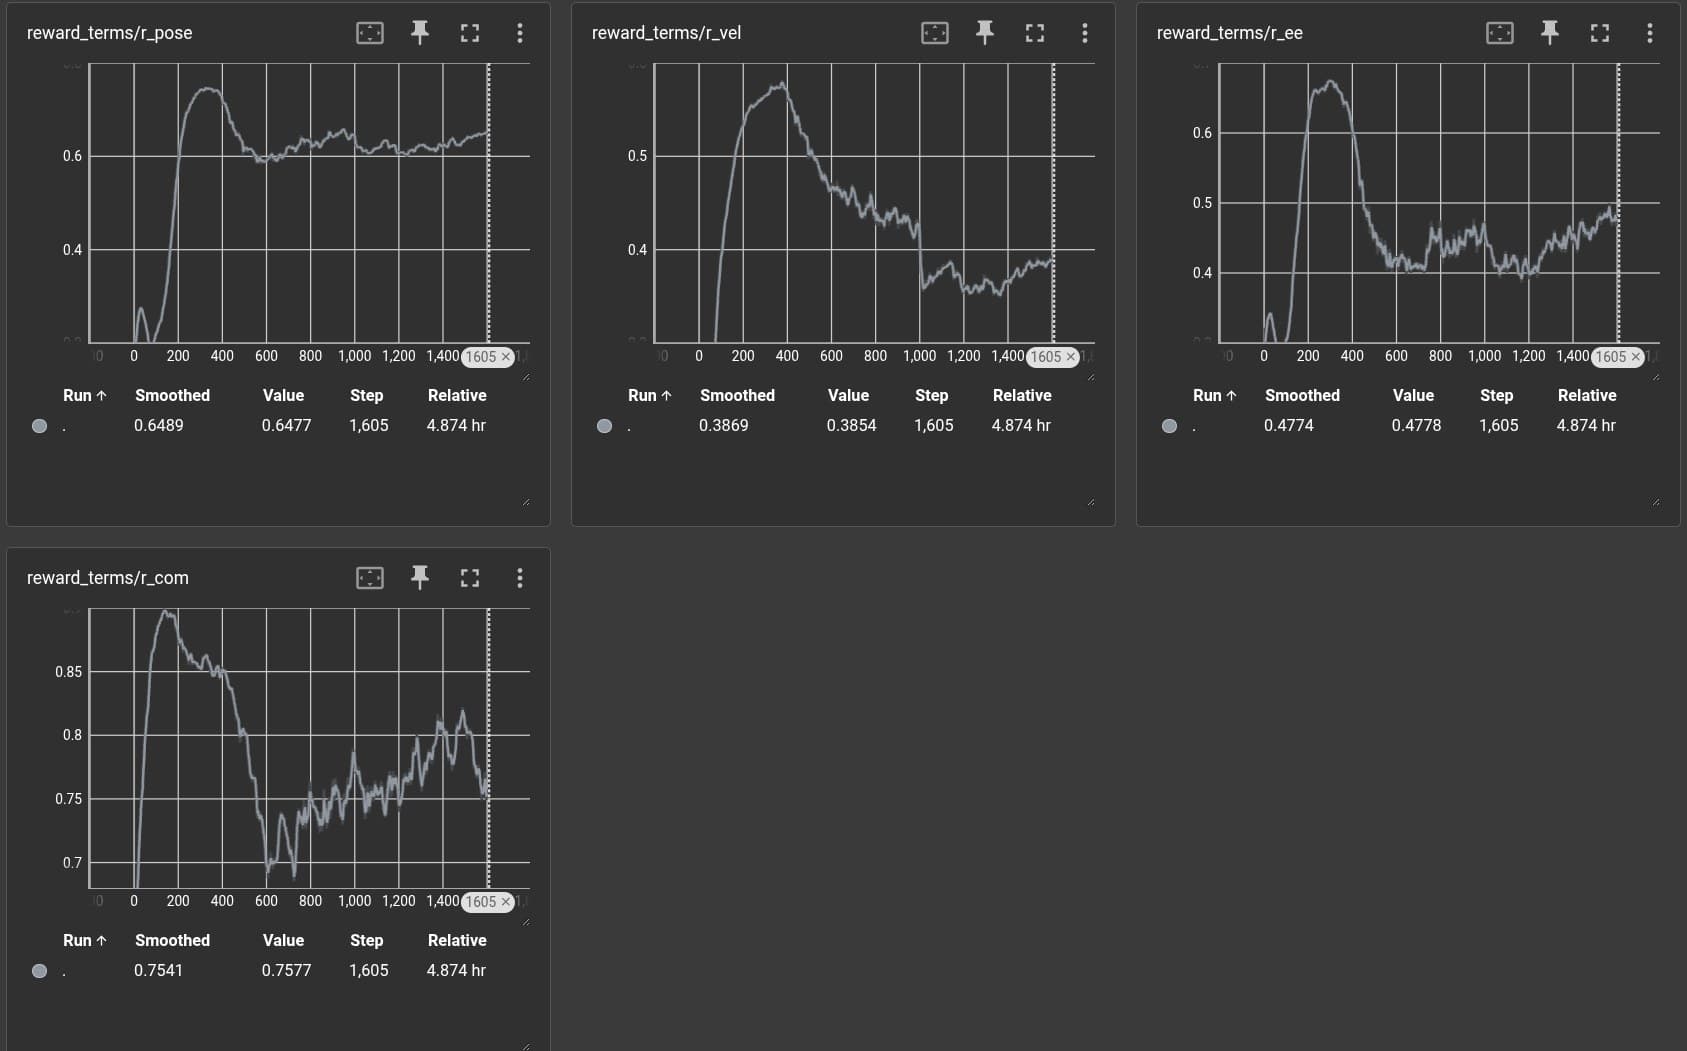Click Step column header in r_ee table

[1496, 396]
